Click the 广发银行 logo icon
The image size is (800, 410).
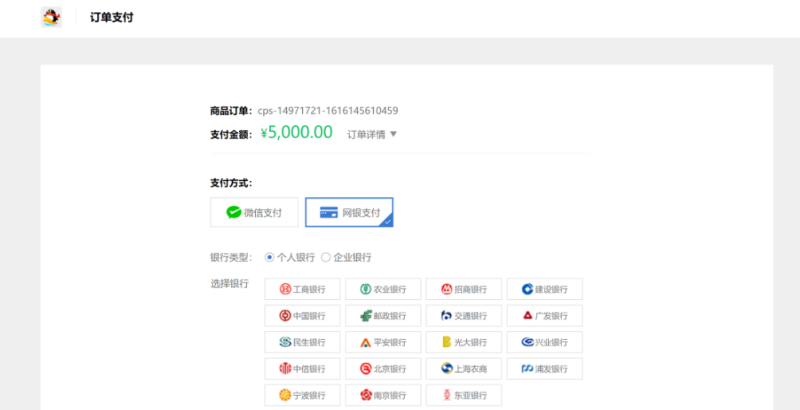pyautogui.click(x=528, y=316)
